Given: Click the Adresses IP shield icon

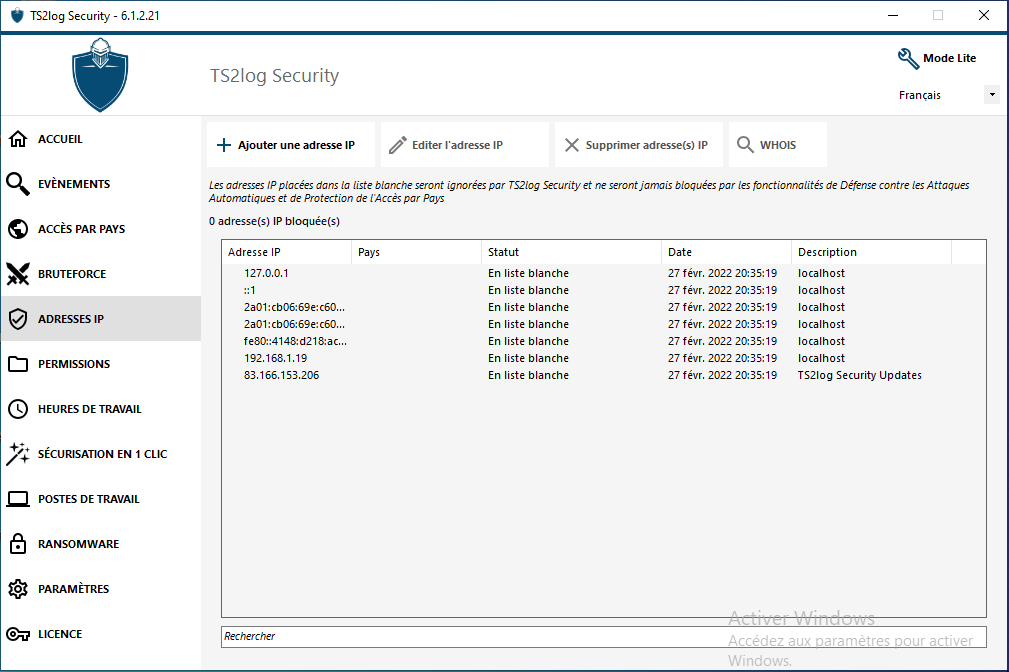Looking at the screenshot, I should click(x=18, y=319).
